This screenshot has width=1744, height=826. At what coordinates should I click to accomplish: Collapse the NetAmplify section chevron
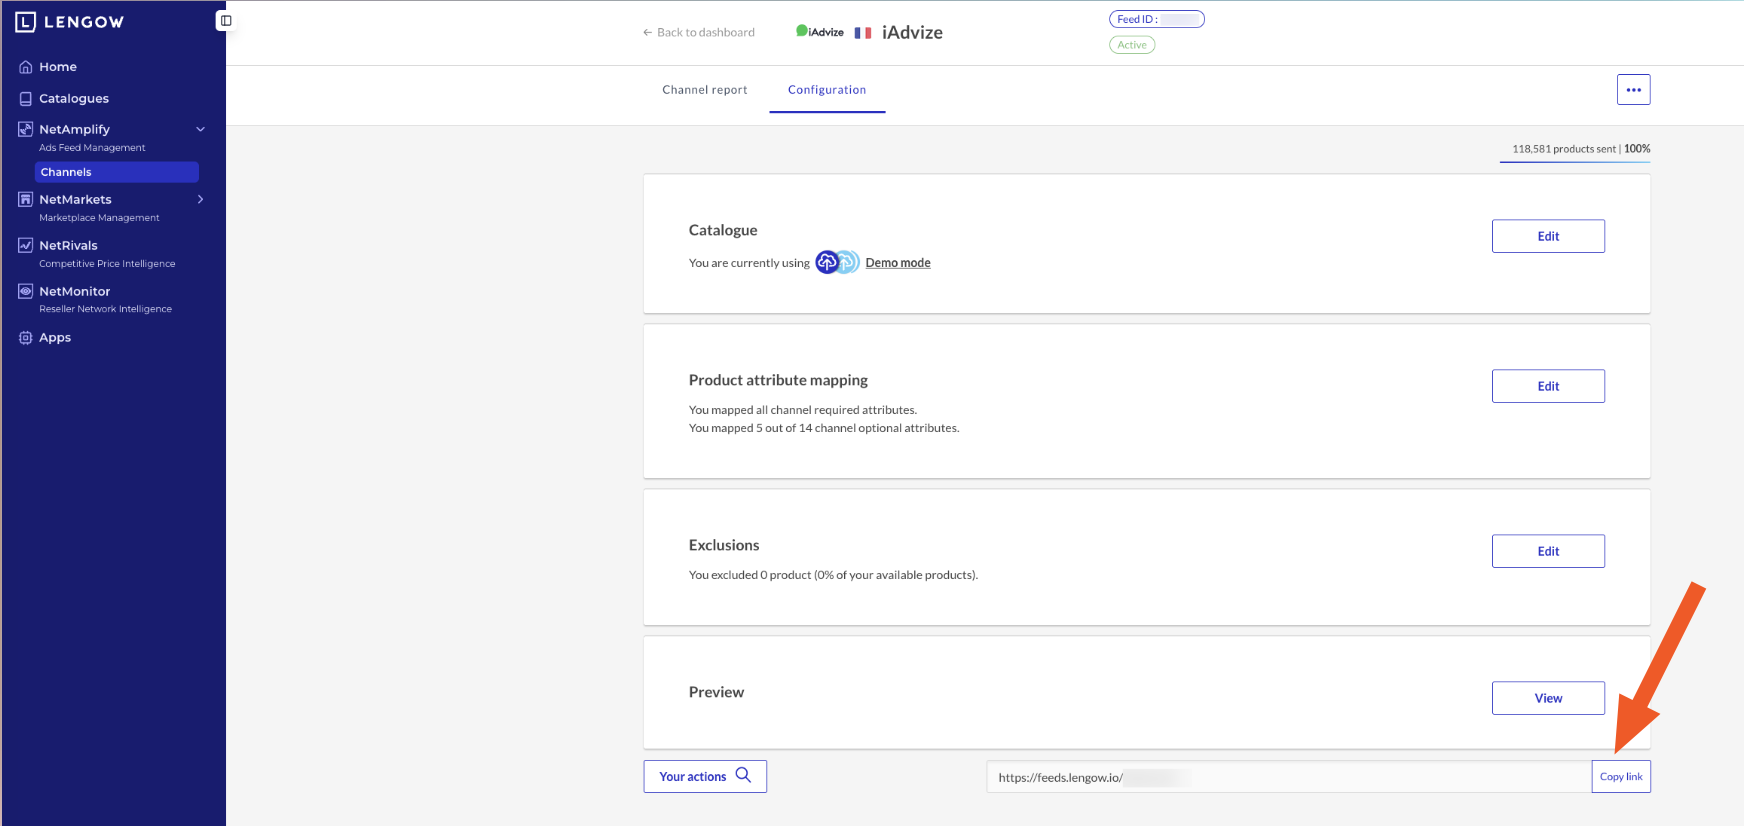pyautogui.click(x=200, y=129)
